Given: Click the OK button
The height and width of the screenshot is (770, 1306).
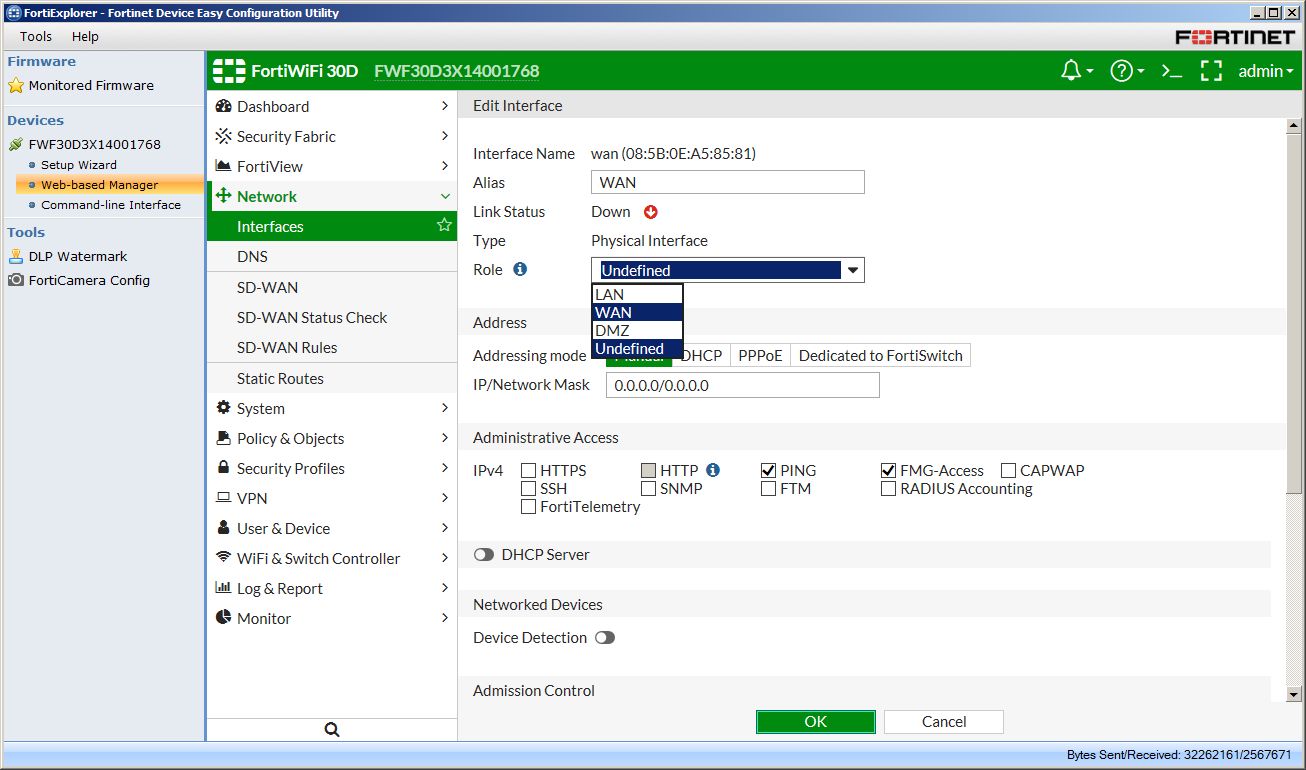Looking at the screenshot, I should pos(816,722).
